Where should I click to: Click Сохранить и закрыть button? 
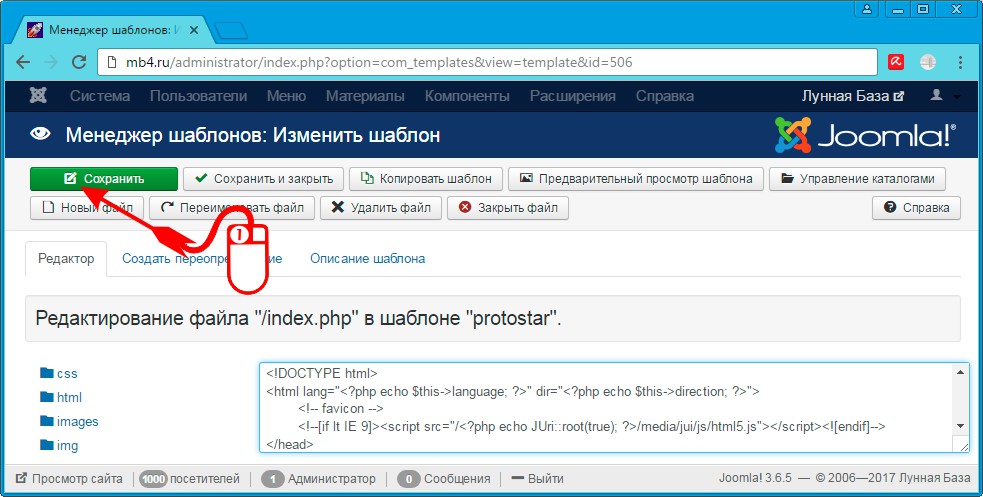click(x=263, y=179)
